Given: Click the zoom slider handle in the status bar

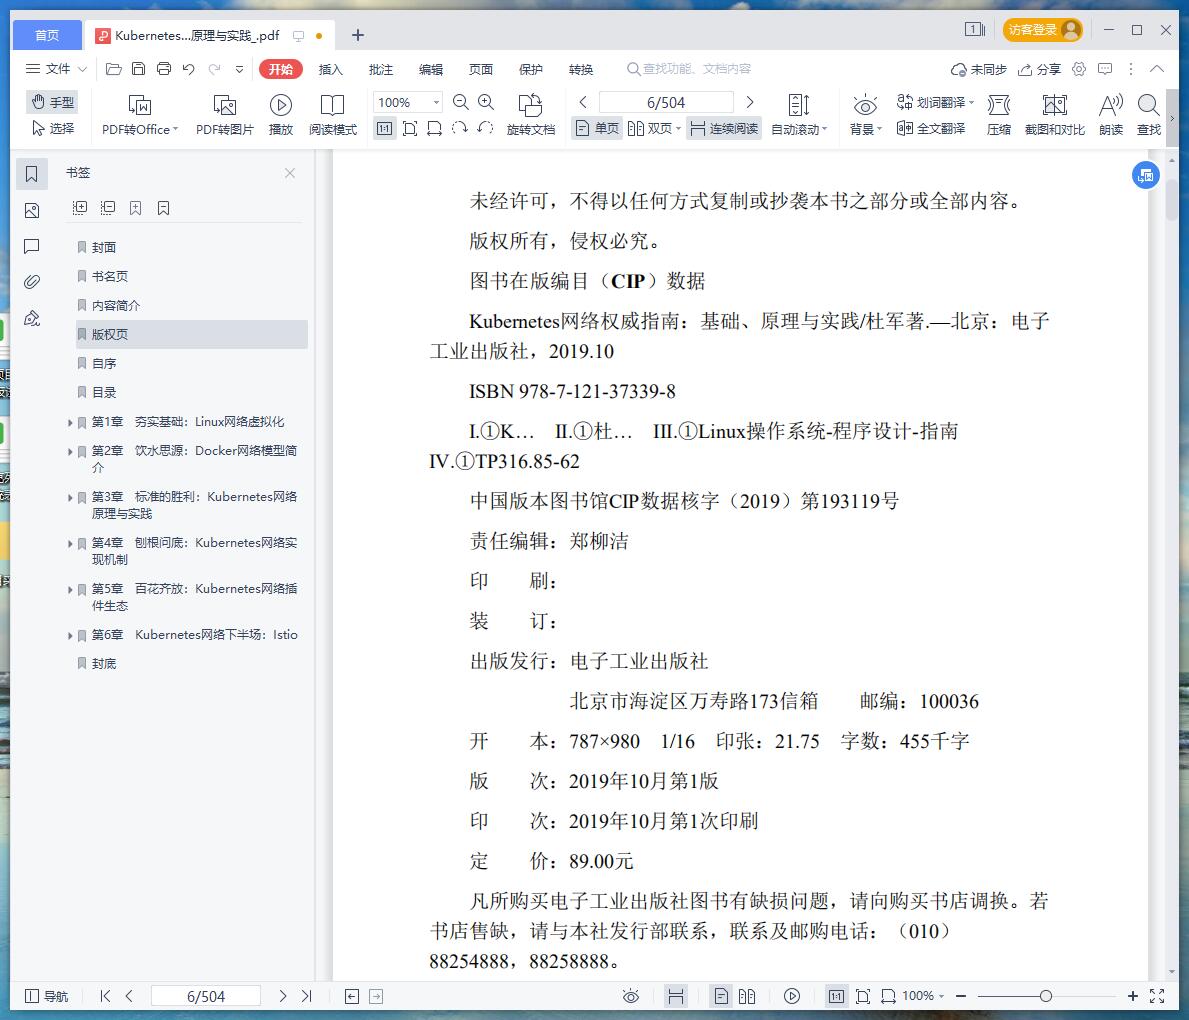Looking at the screenshot, I should click(1046, 996).
